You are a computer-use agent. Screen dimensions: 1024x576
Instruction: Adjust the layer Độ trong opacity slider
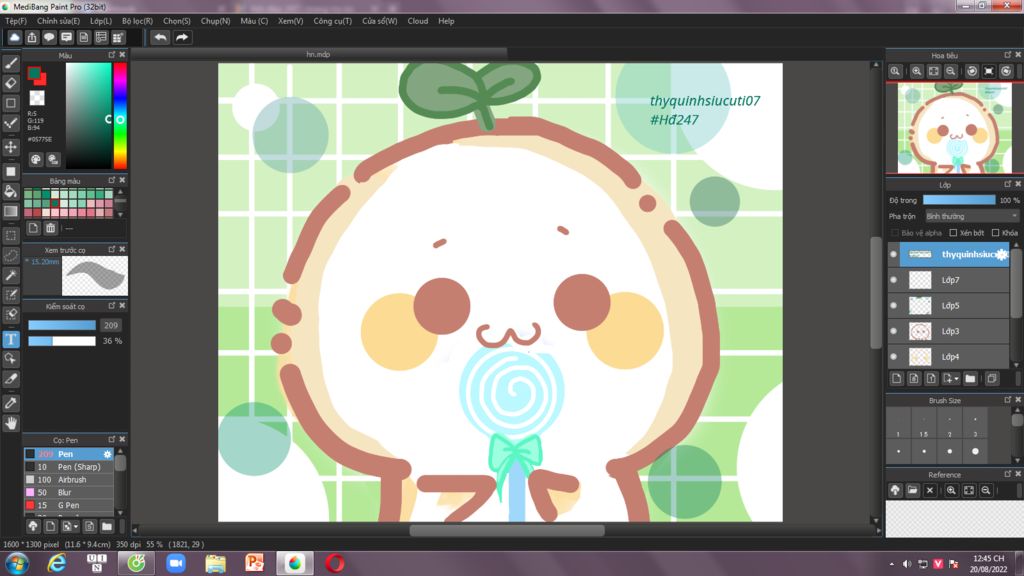[959, 200]
